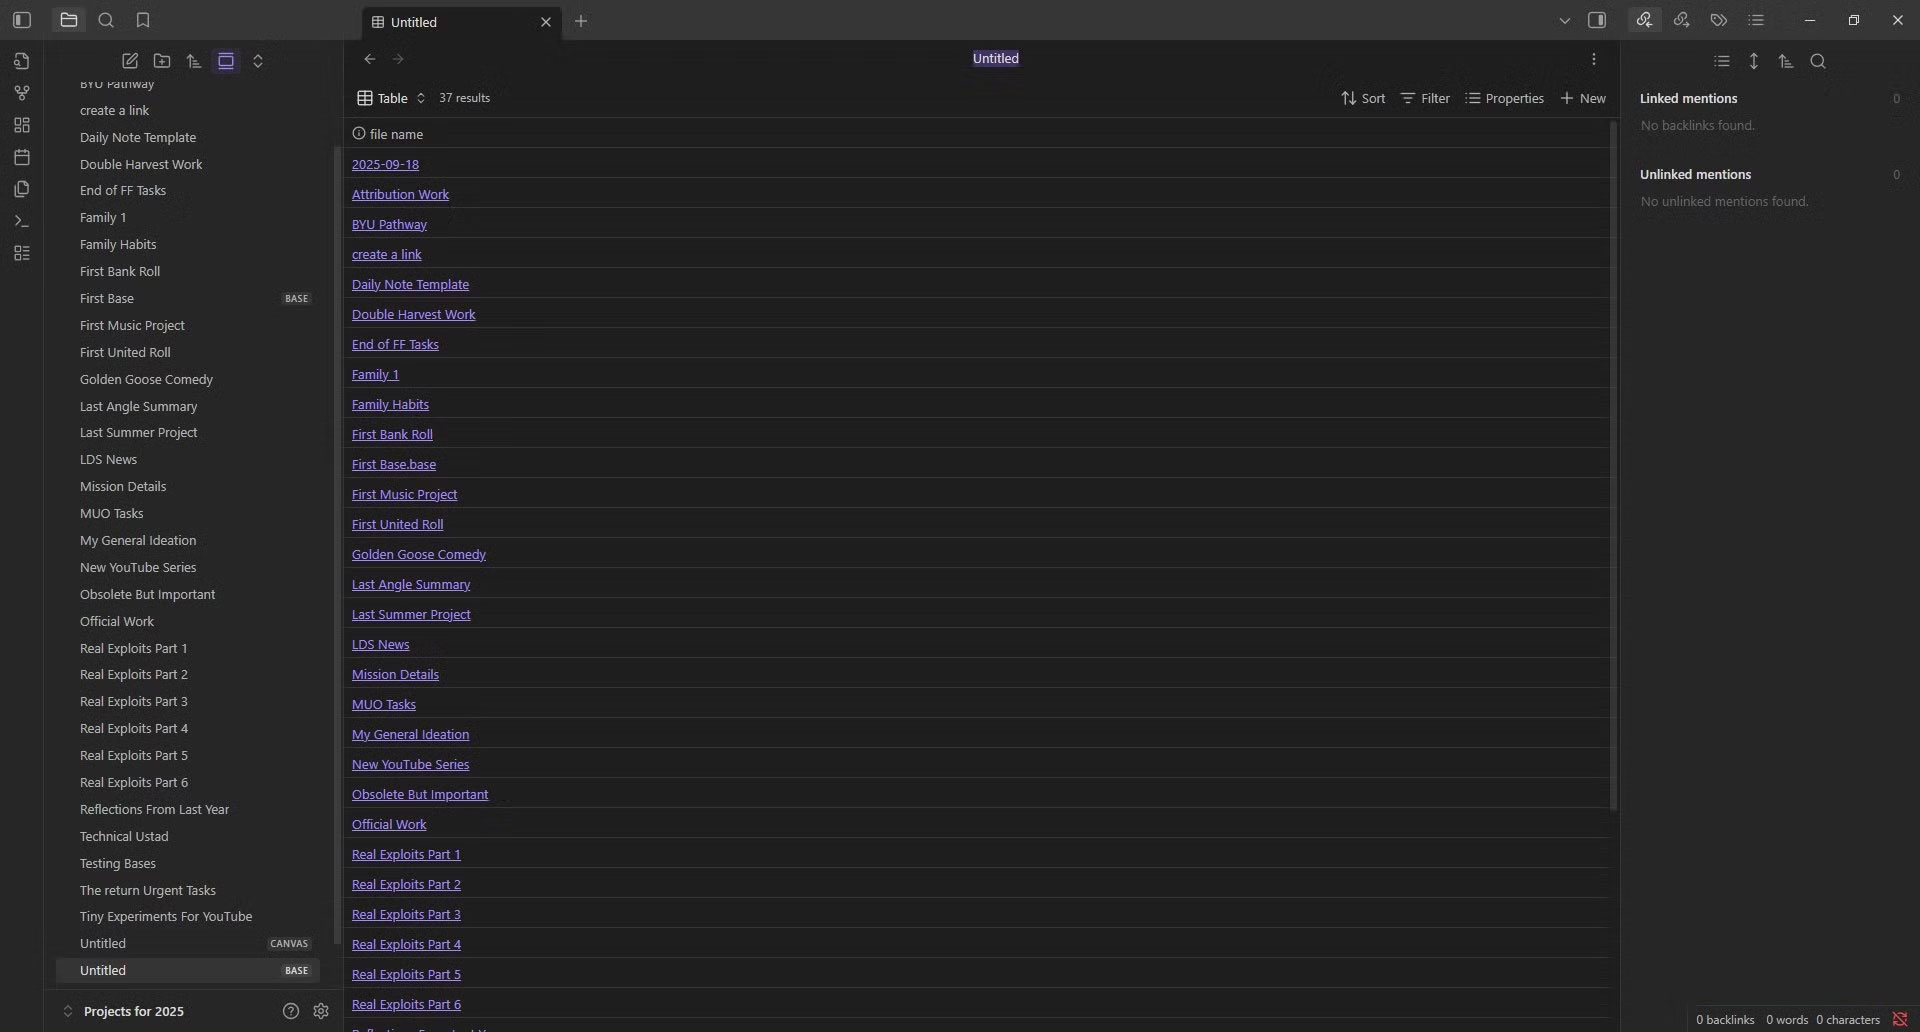Change sort order of the file explorer

(x=194, y=61)
